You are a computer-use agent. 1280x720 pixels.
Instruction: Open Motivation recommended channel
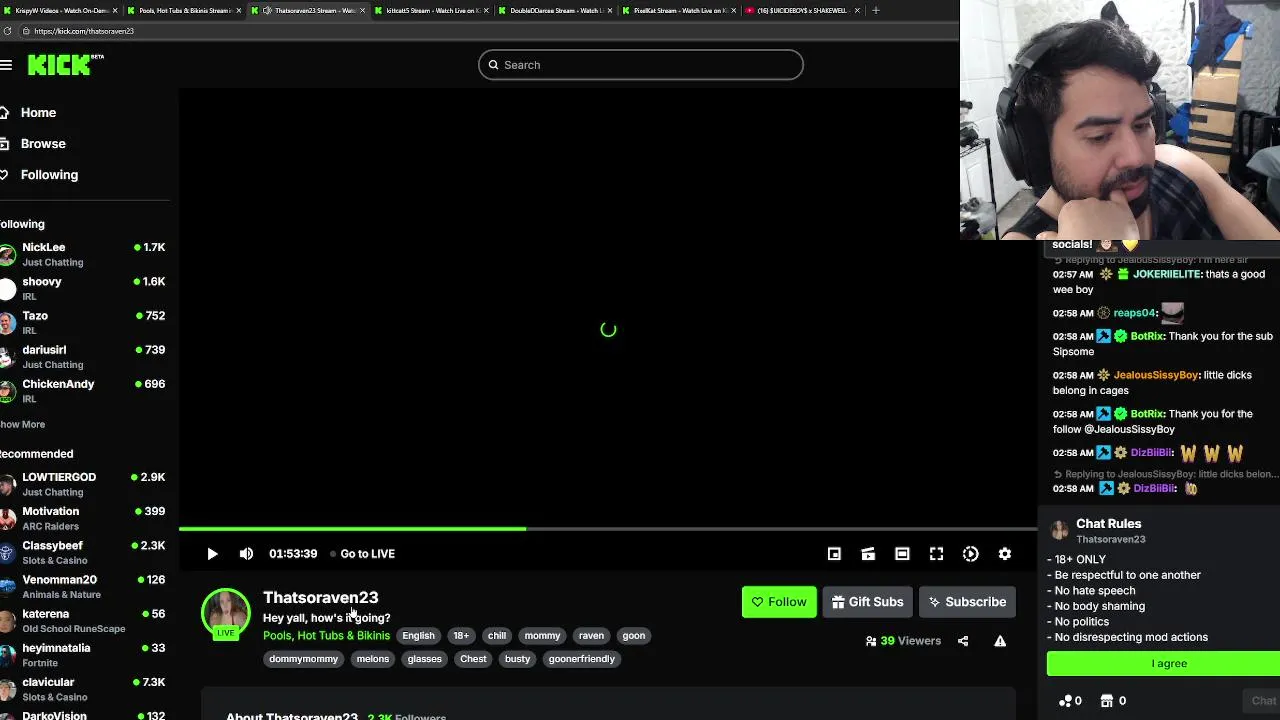point(85,518)
